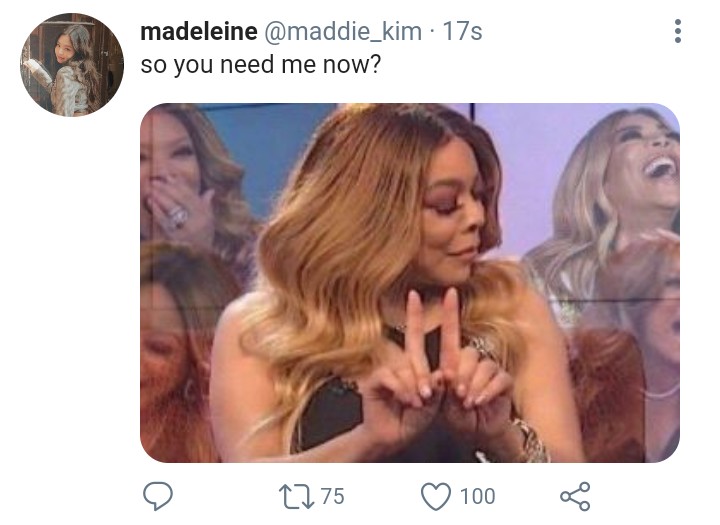720x525 pixels.
Task: Click the like count 100
Action: pyautogui.click(x=478, y=496)
